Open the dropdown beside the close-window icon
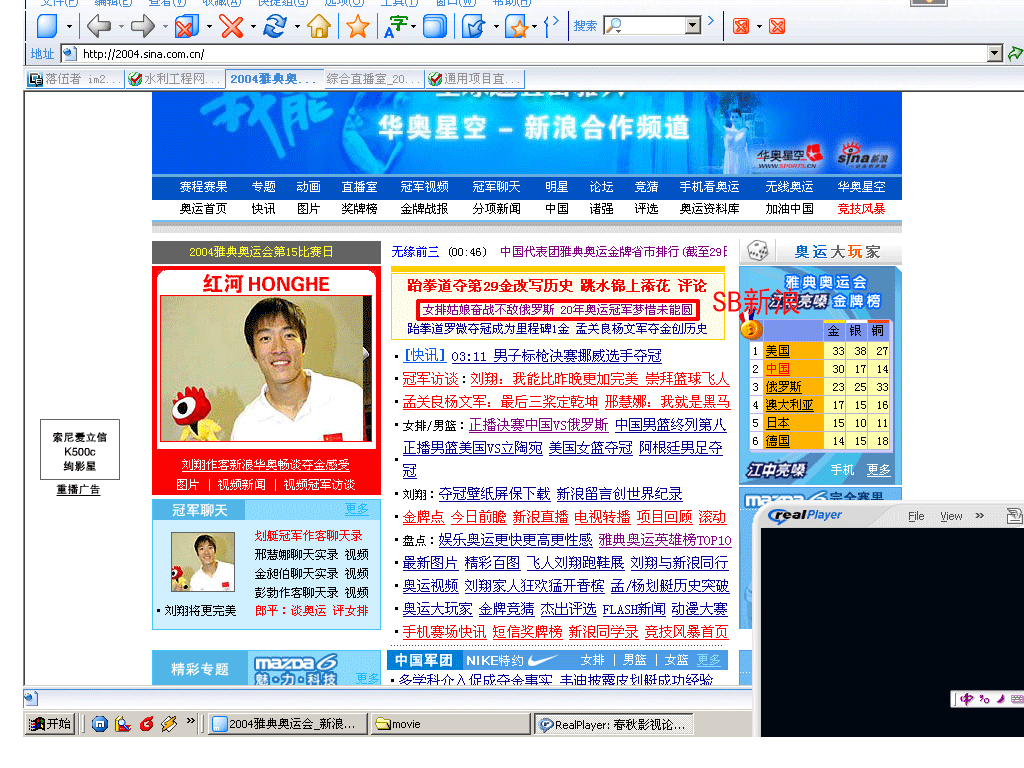The width and height of the screenshot is (1024, 768). [209, 27]
